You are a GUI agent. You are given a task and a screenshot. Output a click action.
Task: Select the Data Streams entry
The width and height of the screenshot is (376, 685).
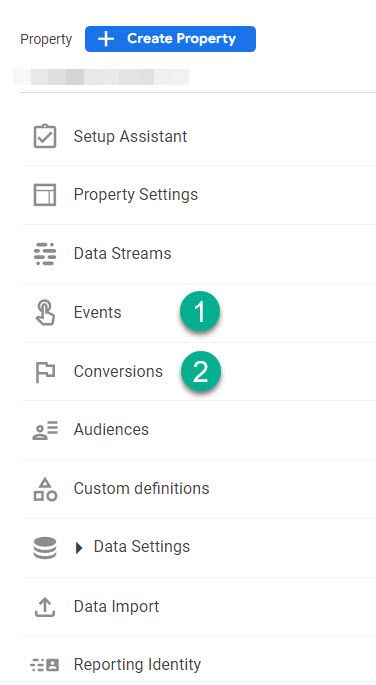[122, 254]
